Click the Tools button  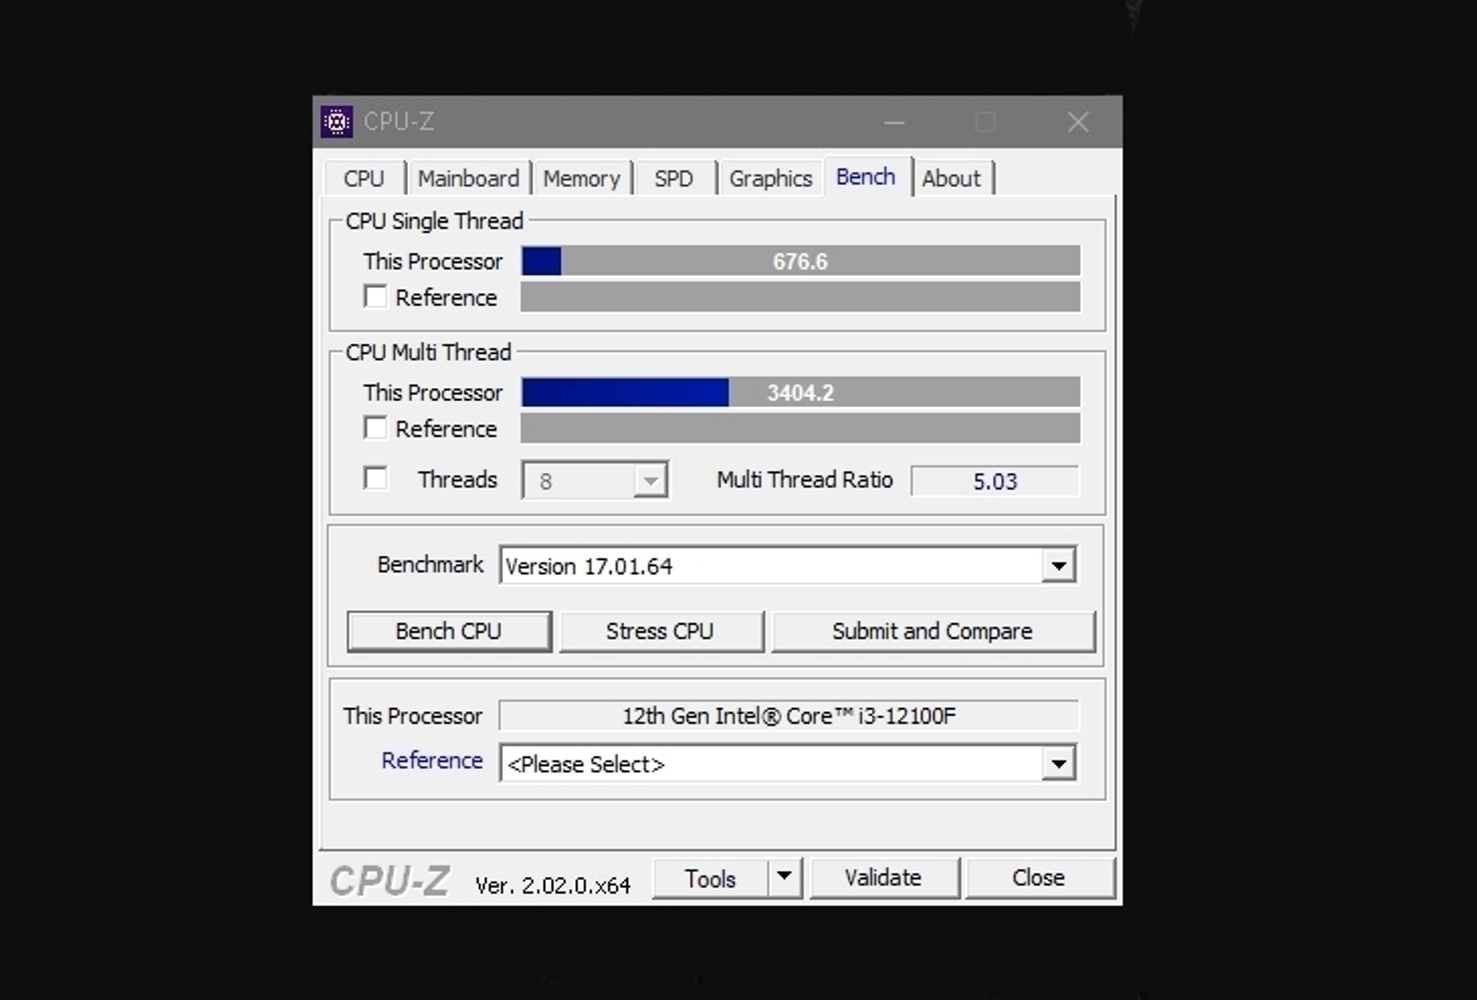(711, 878)
